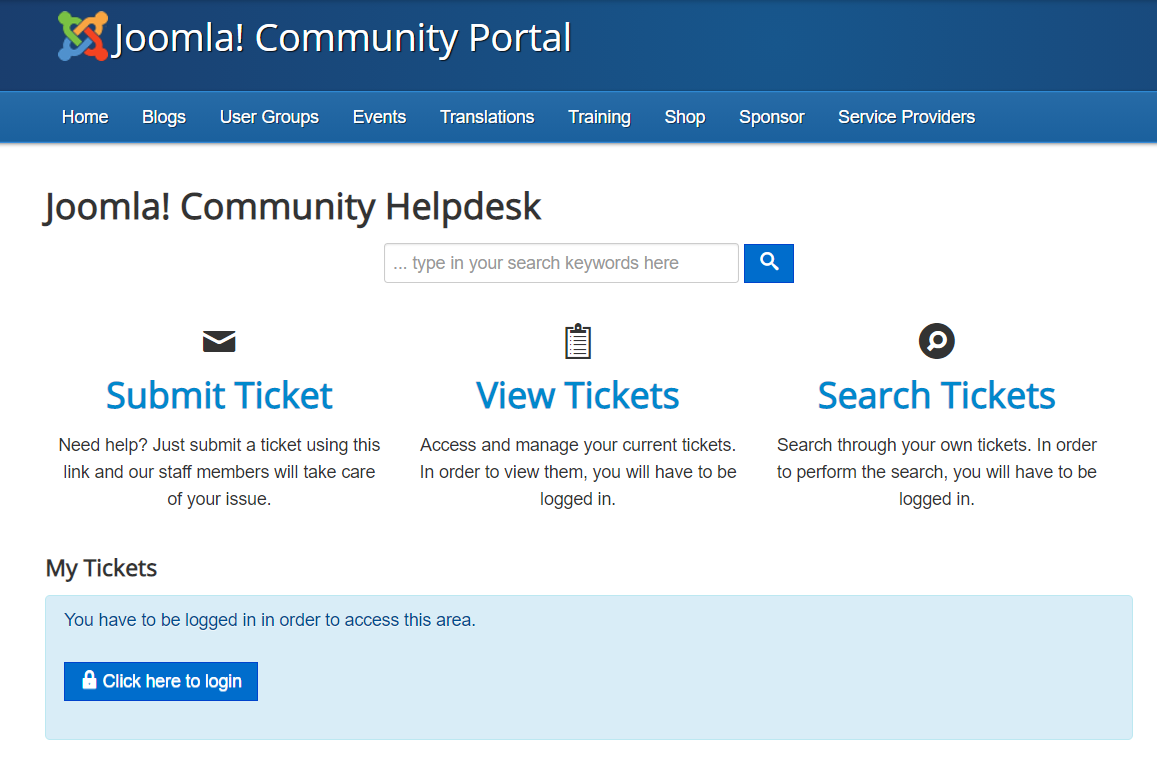Viewport: 1157px width, 768px height.
Task: Click the magnifier search button
Action: 768,263
